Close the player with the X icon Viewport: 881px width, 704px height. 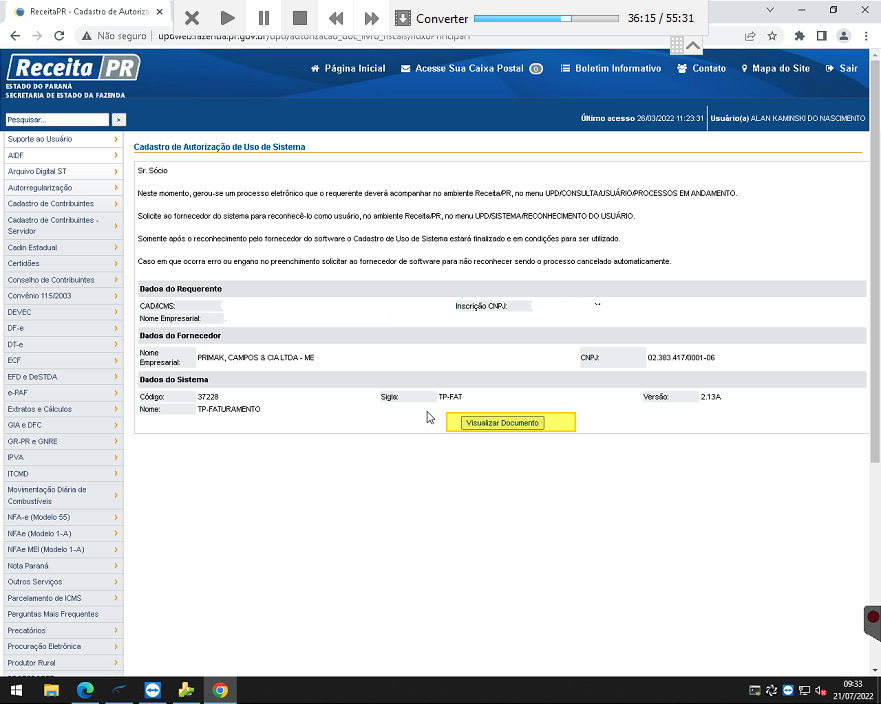[x=192, y=18]
